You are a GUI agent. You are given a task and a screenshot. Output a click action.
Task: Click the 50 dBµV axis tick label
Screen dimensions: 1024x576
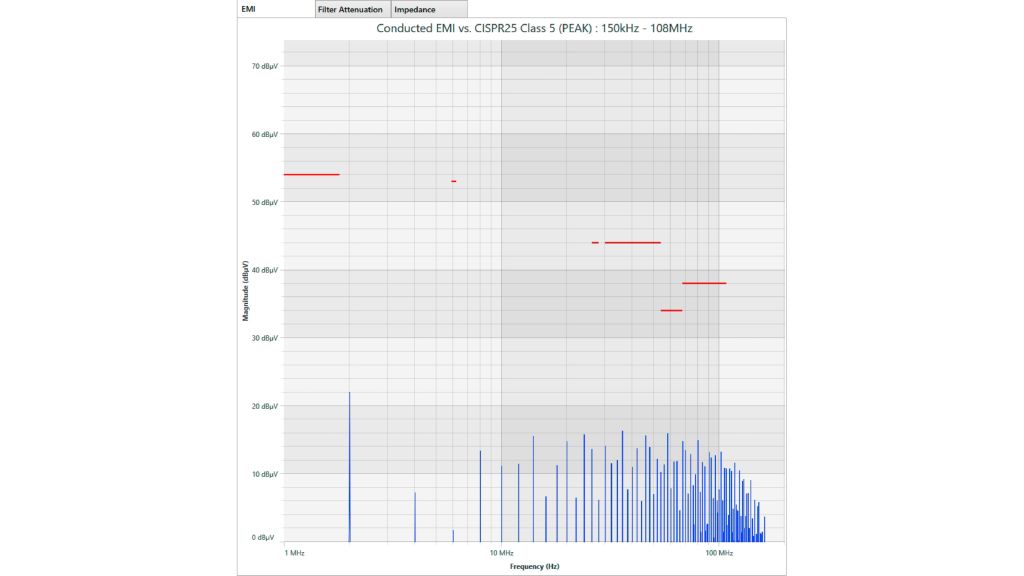264,202
